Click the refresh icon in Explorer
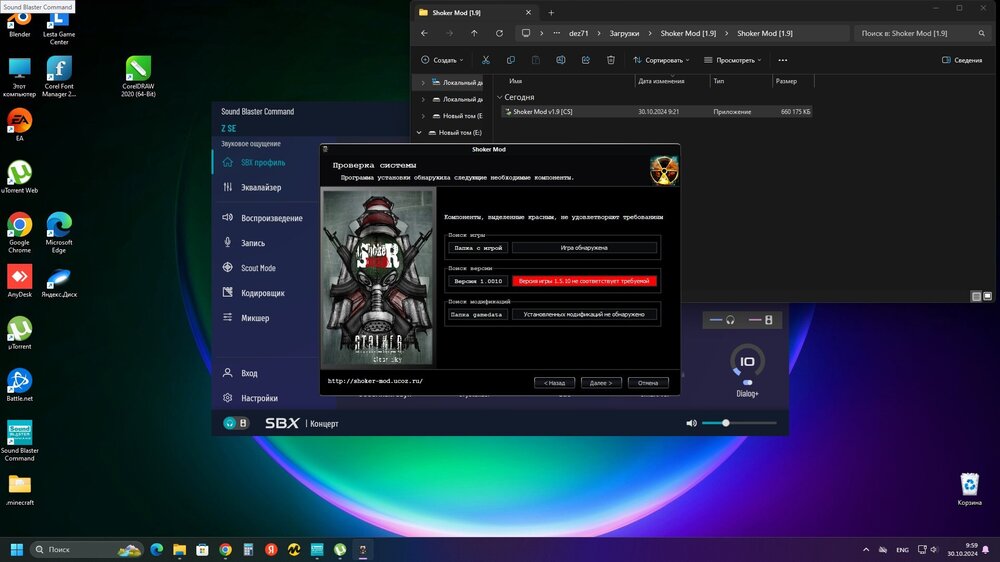Screen dimensions: 1000x562 499,33
